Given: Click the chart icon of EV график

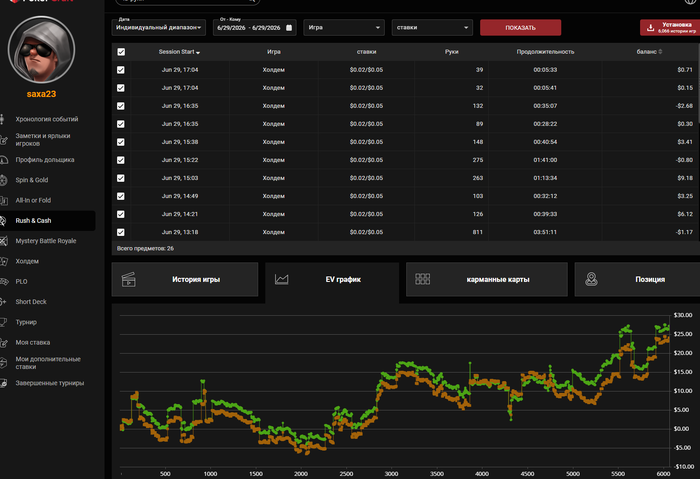Looking at the screenshot, I should click(x=281, y=279).
